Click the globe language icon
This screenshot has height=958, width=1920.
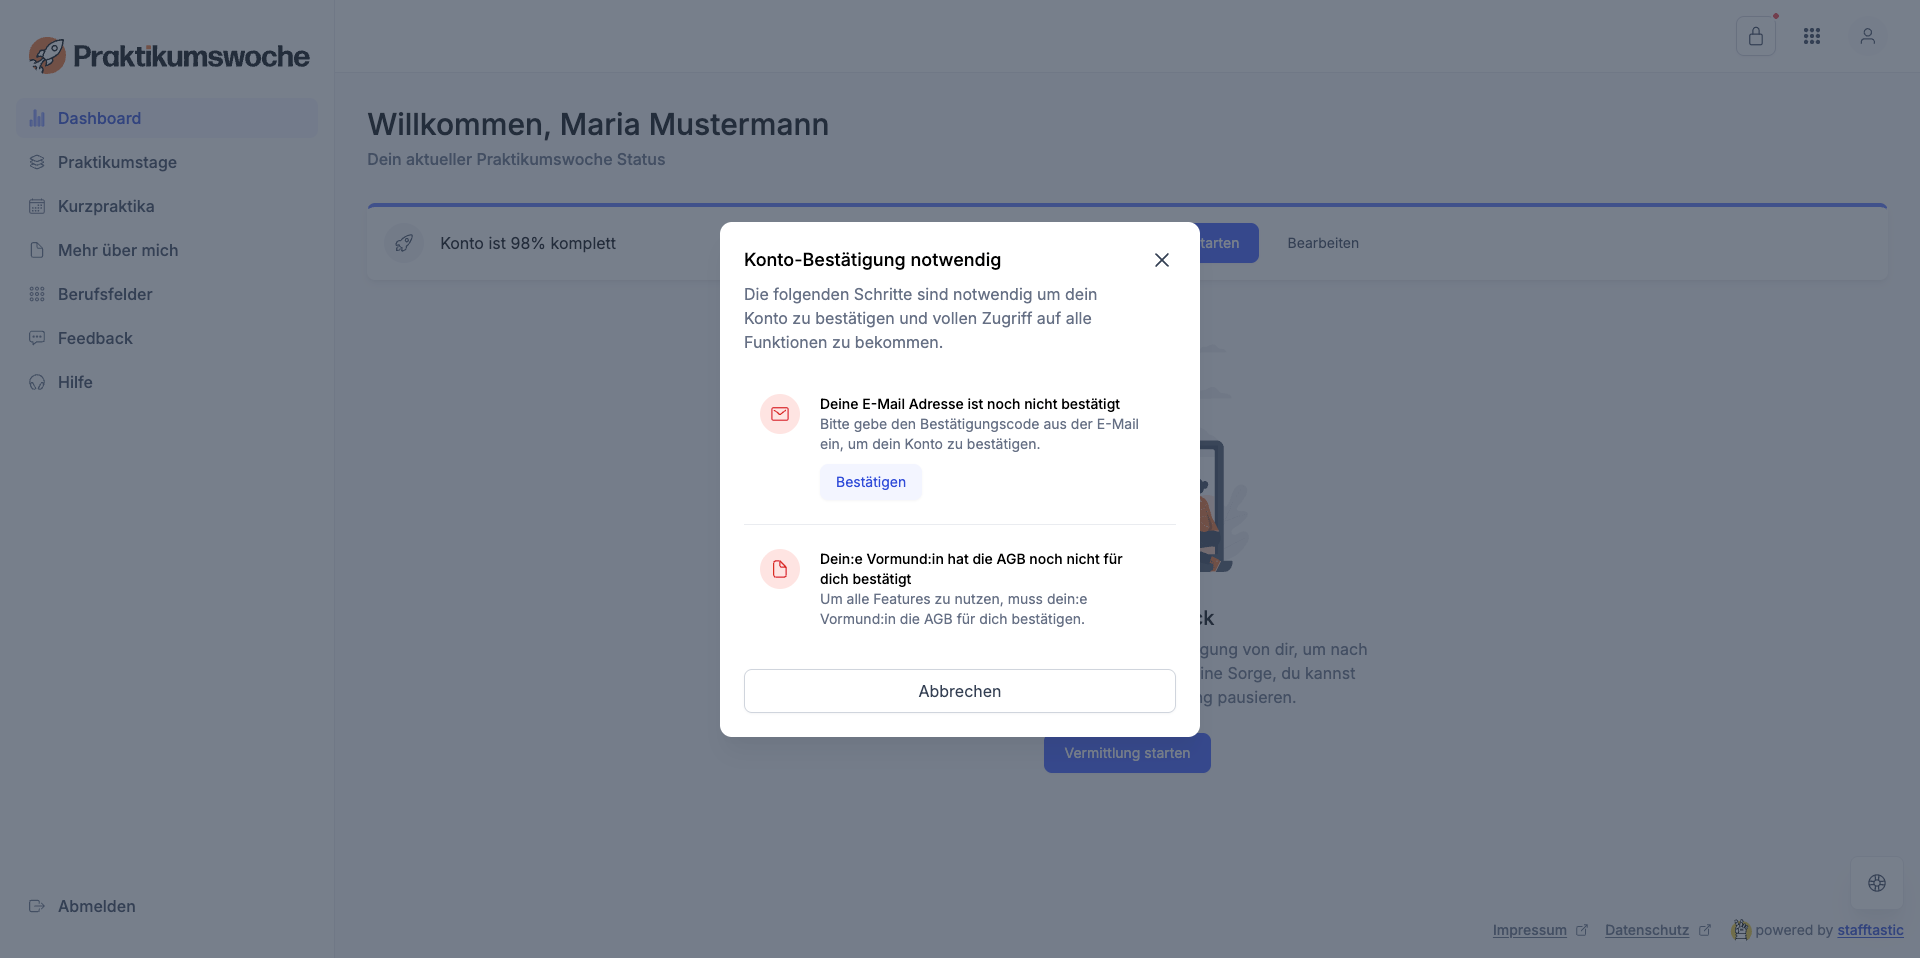(x=1876, y=883)
